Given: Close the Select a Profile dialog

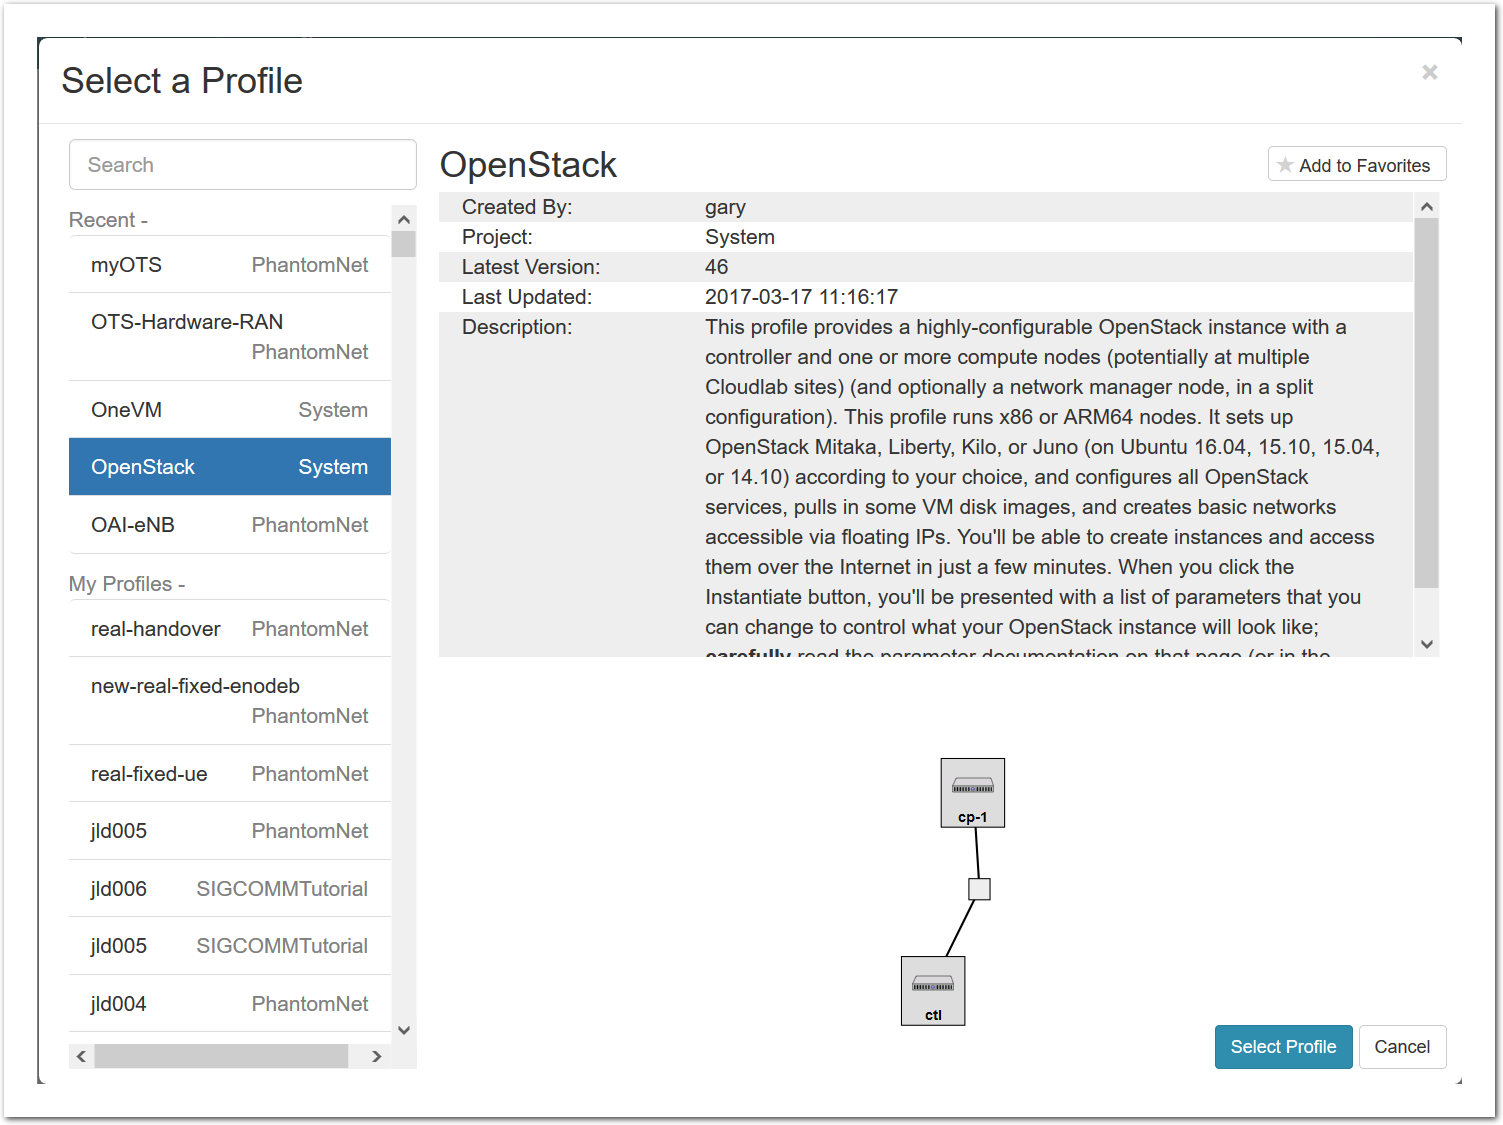Looking at the screenshot, I should pos(1430,72).
